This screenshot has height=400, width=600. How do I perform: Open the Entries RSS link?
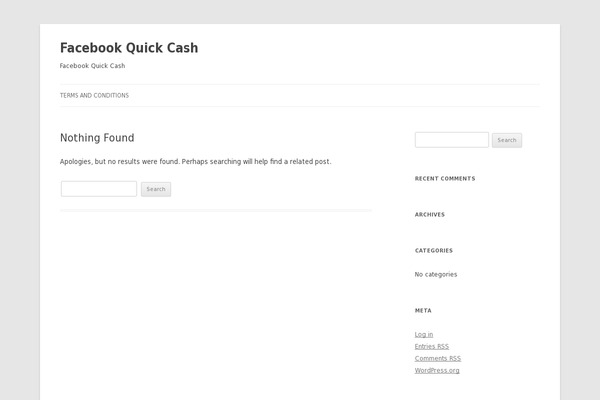tap(432, 346)
